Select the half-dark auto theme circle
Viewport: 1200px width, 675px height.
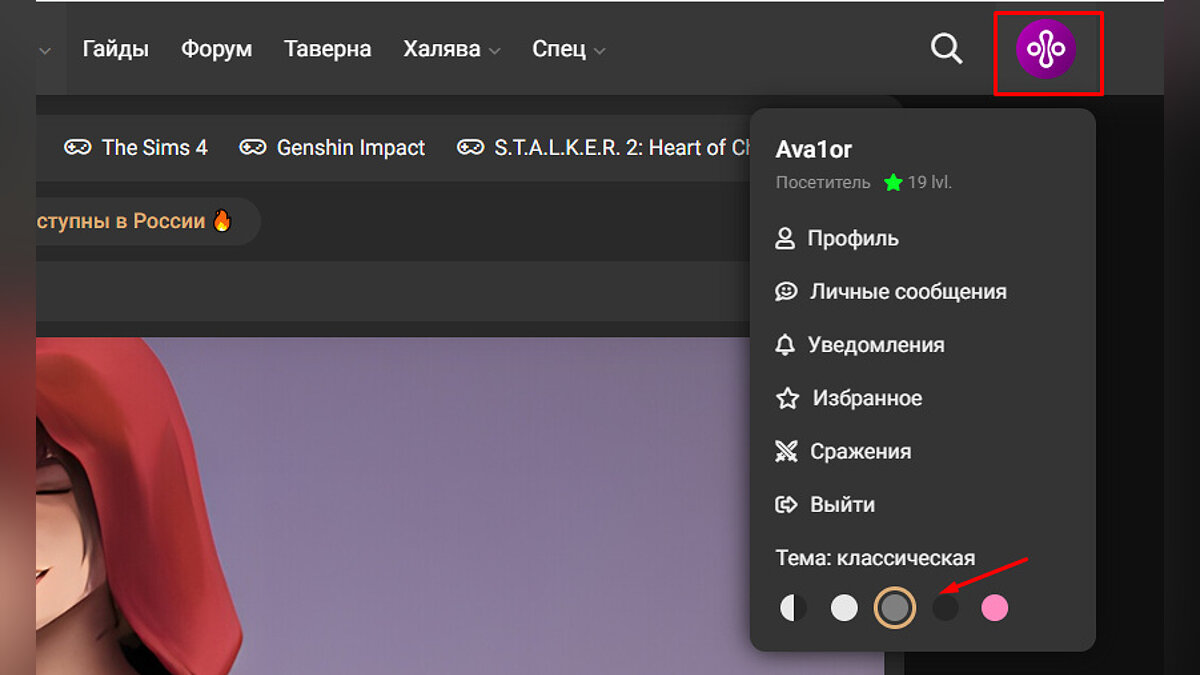click(x=793, y=607)
